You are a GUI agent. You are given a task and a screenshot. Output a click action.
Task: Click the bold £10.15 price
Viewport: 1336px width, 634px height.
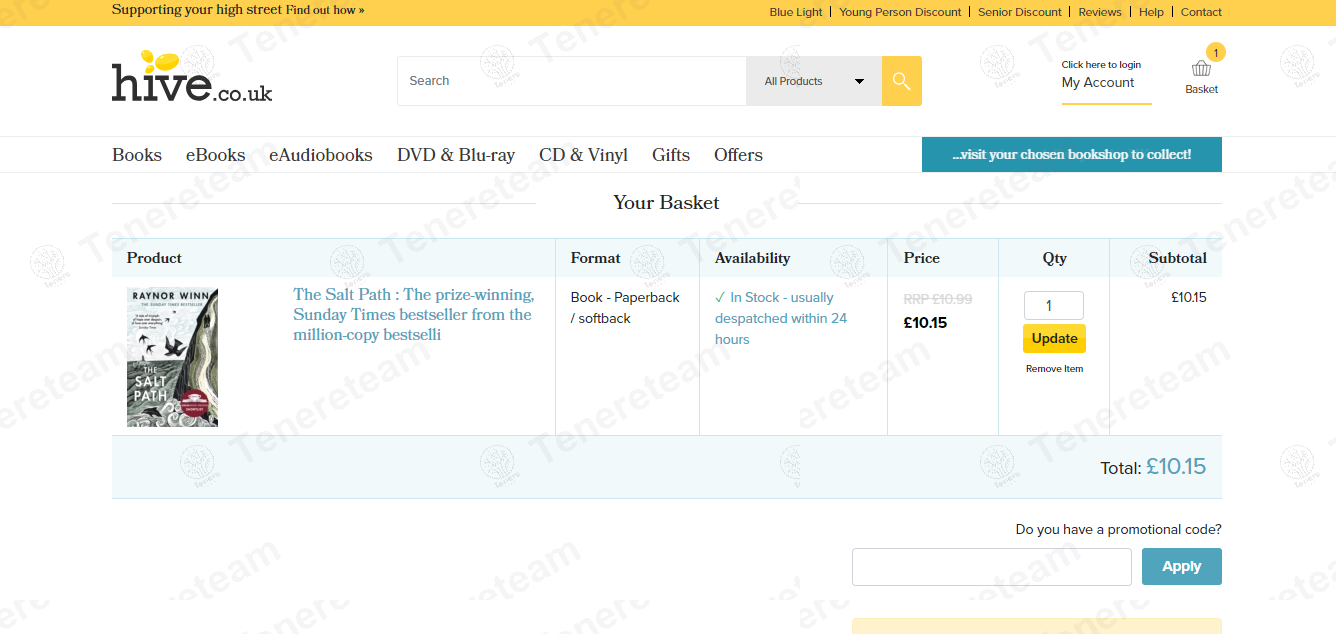click(x=925, y=323)
